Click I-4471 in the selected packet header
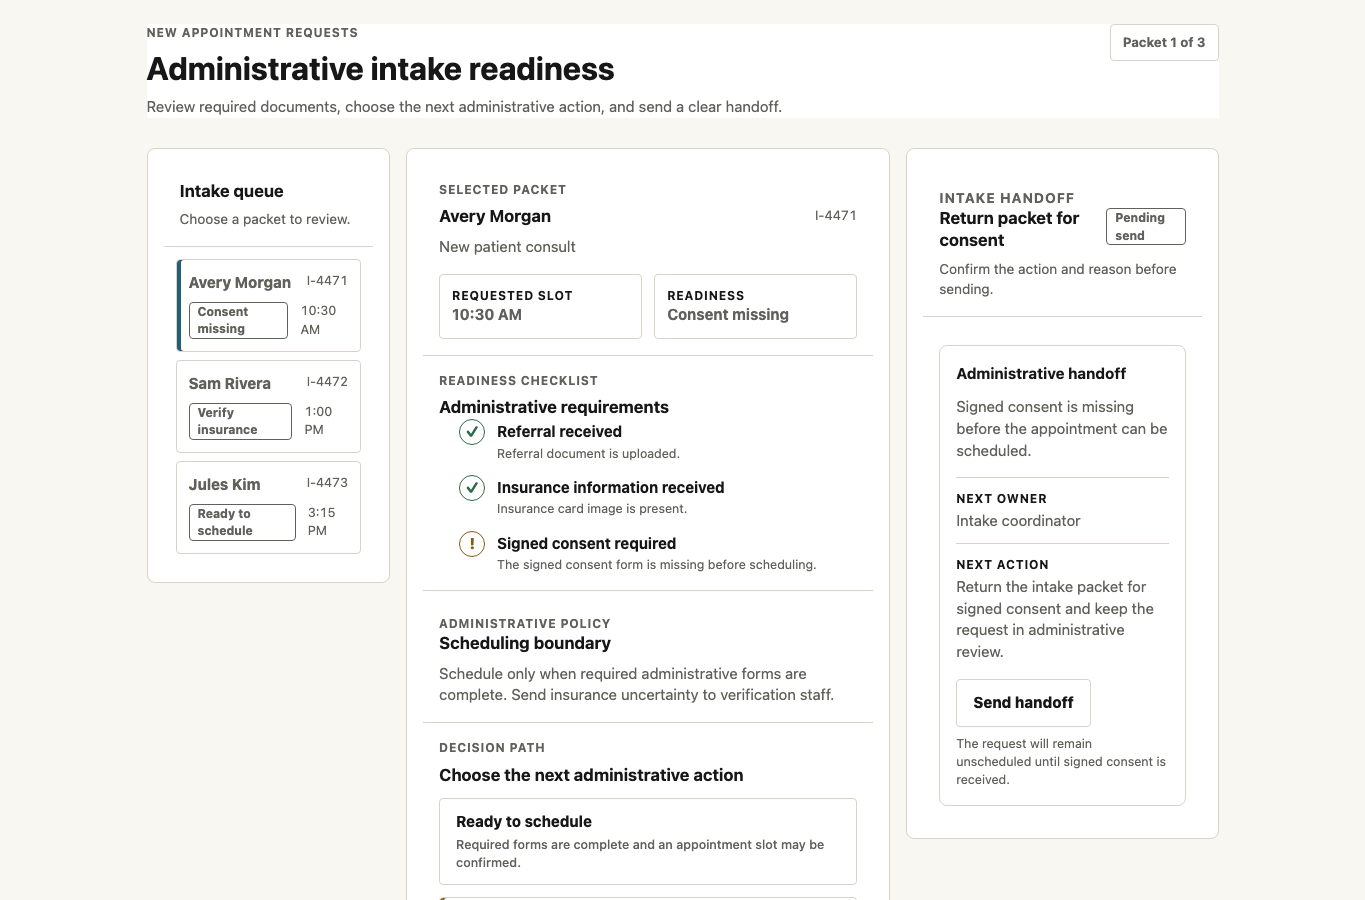This screenshot has width=1365, height=900. [x=835, y=215]
